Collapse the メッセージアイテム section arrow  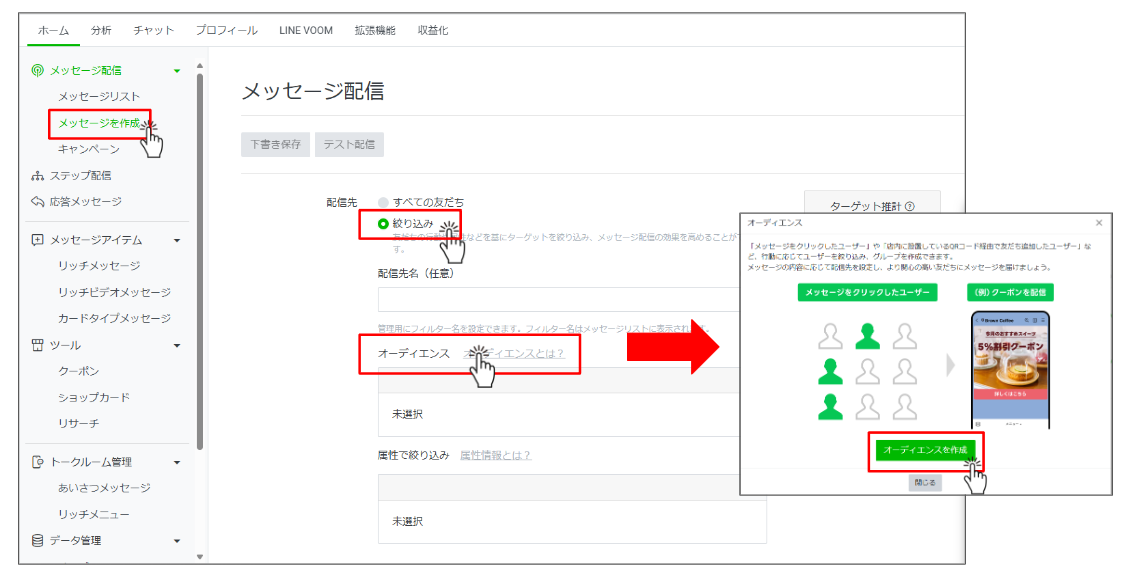tap(177, 240)
